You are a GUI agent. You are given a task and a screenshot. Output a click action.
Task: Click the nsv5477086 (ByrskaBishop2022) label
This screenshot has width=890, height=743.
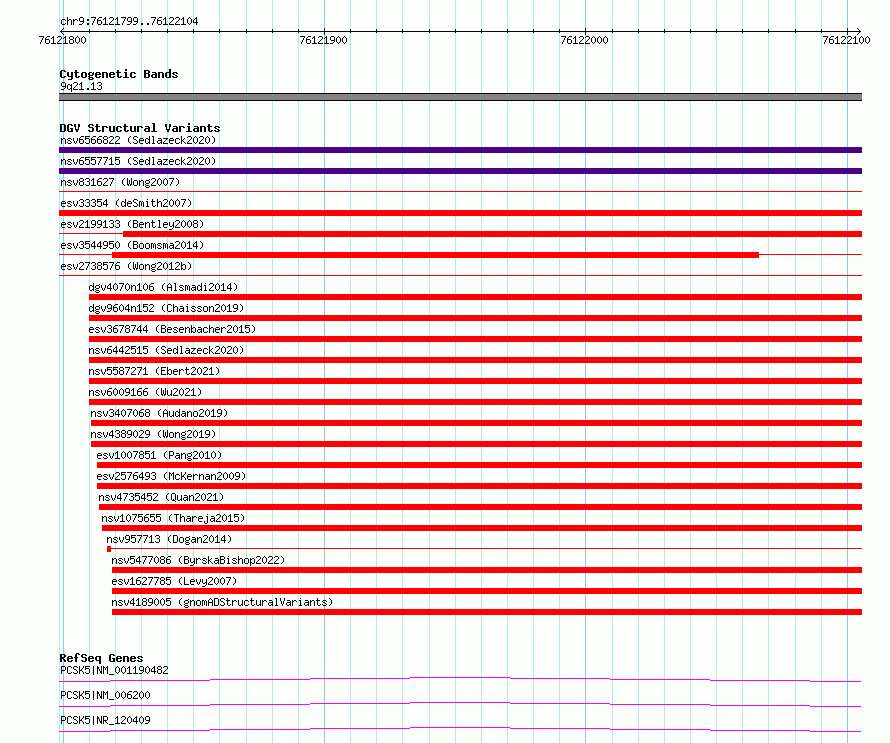tap(198, 560)
